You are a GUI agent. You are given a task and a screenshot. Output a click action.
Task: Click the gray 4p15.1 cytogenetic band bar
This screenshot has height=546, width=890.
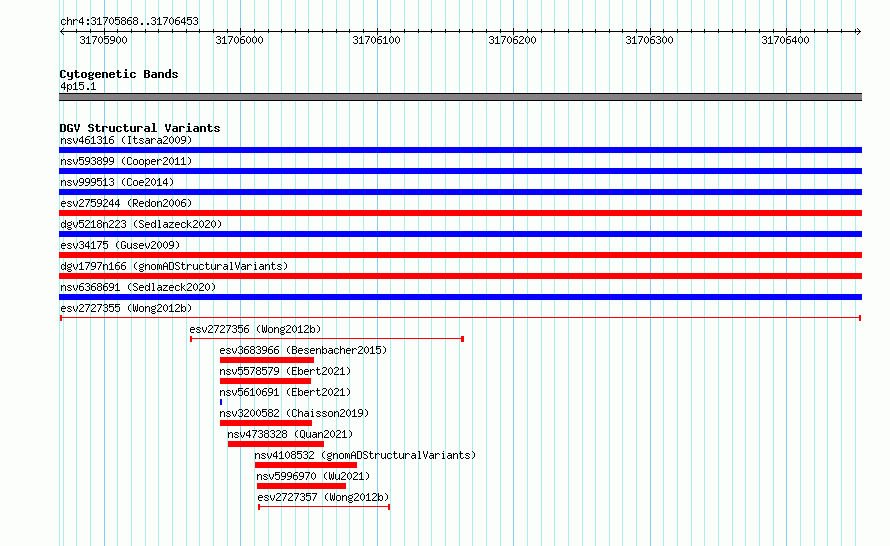point(460,97)
